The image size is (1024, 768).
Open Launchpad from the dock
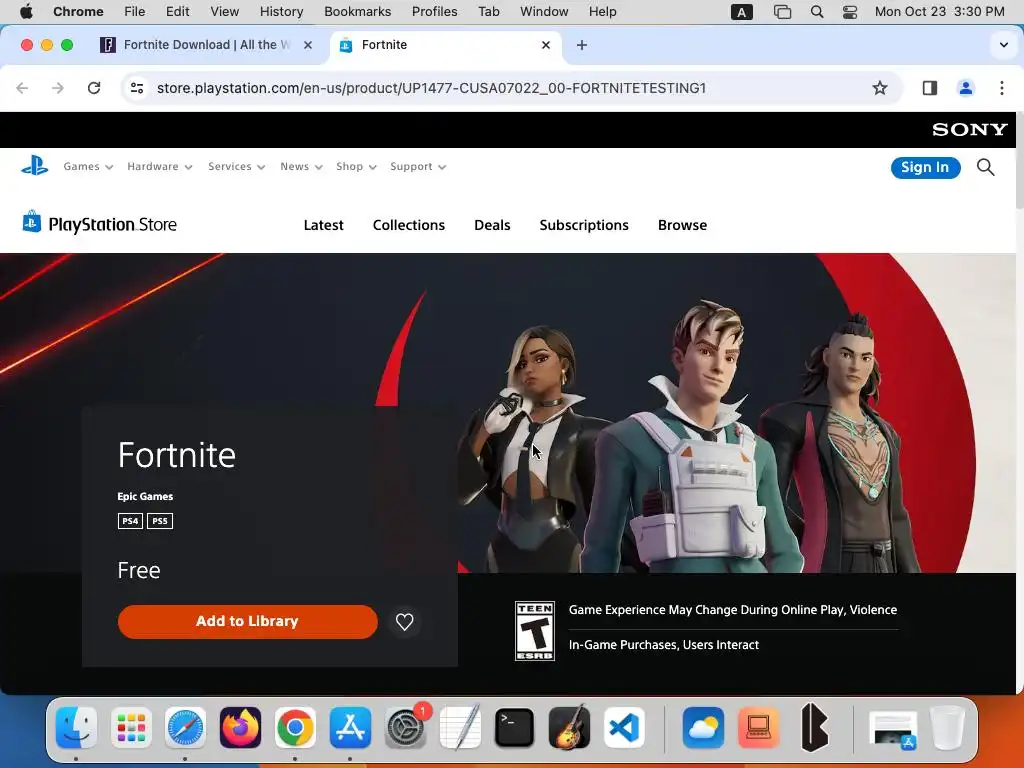pyautogui.click(x=131, y=727)
